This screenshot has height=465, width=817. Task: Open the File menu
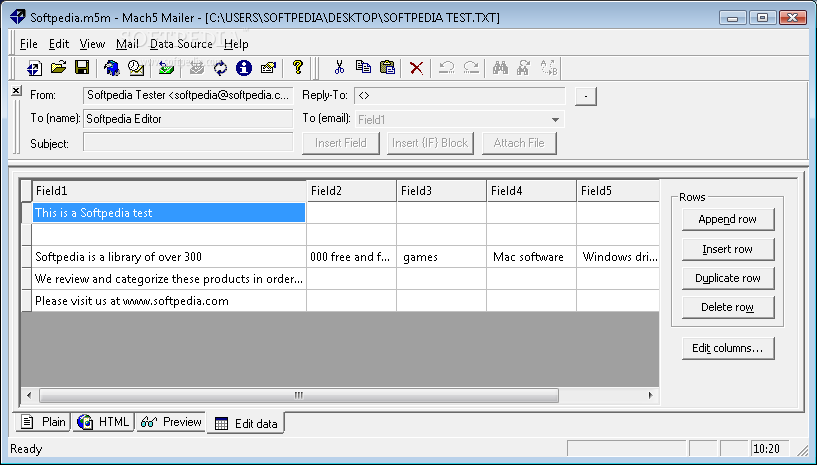coord(29,44)
